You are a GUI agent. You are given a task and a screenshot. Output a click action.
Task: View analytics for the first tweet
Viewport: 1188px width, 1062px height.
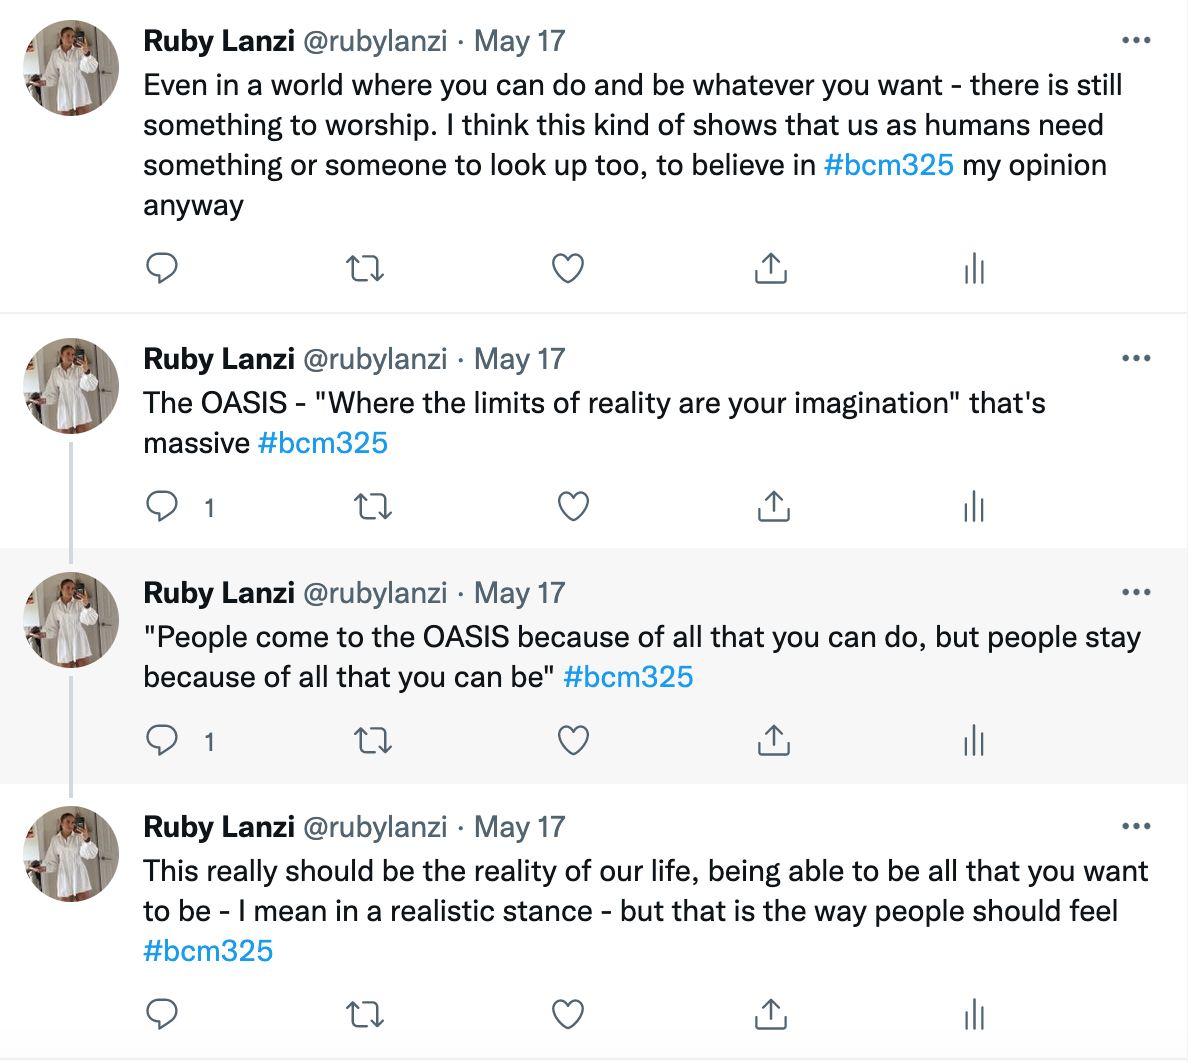(974, 268)
